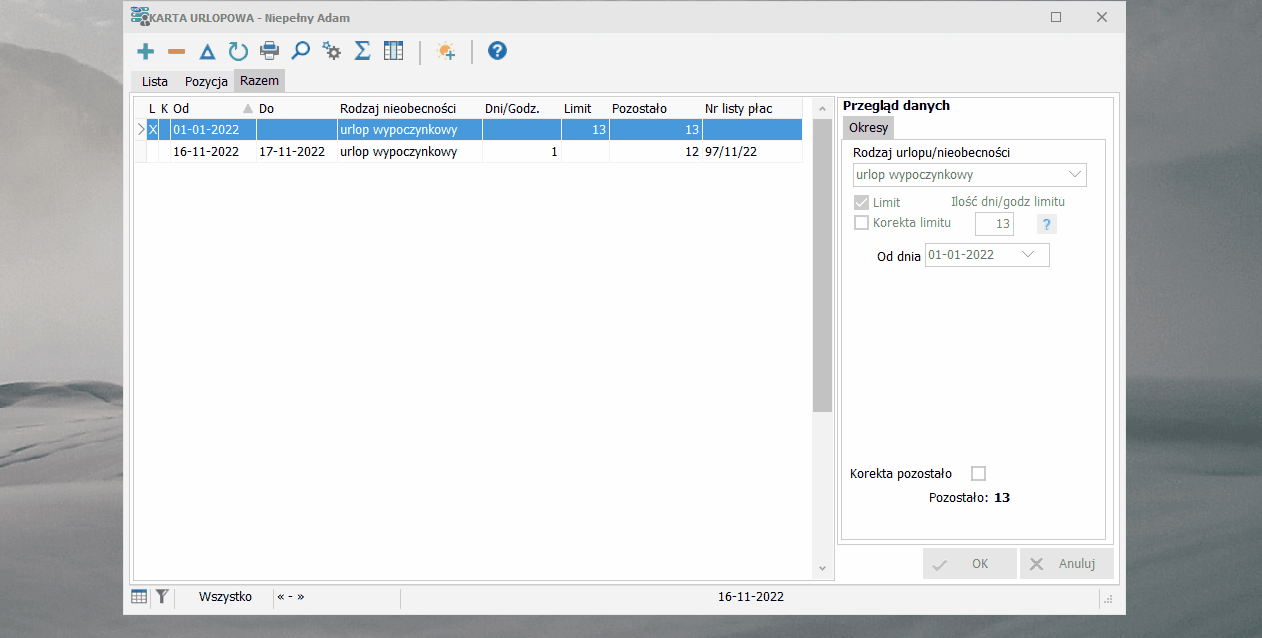The image size is (1262, 638).
Task: Click the triangle edit record icon
Action: [x=207, y=51]
